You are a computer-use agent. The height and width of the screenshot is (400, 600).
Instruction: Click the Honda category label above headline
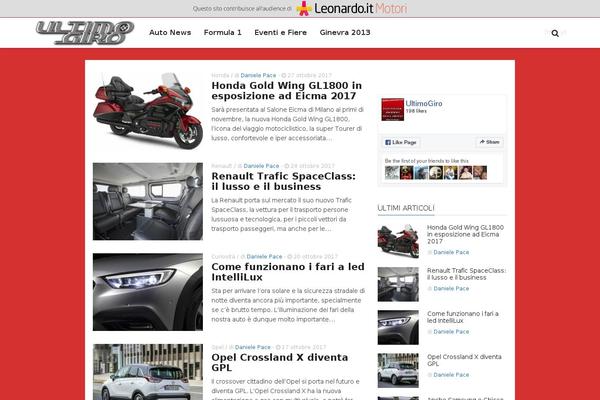click(220, 75)
